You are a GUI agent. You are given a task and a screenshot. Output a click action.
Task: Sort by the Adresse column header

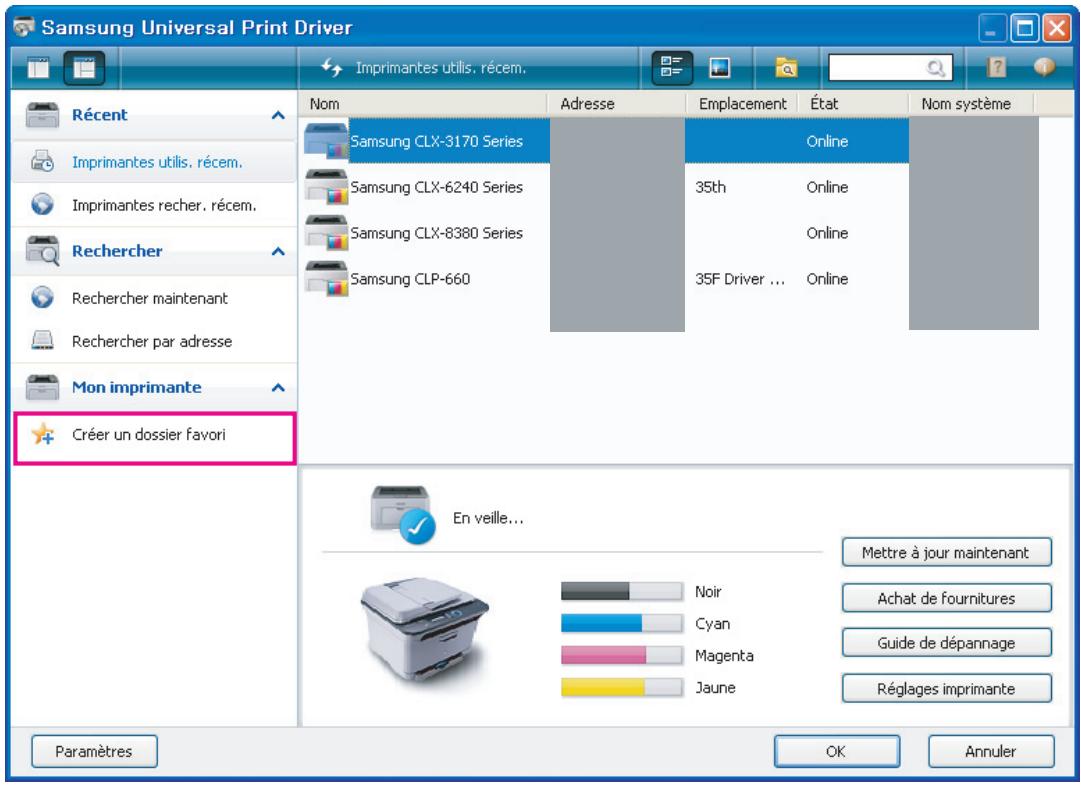point(617,103)
